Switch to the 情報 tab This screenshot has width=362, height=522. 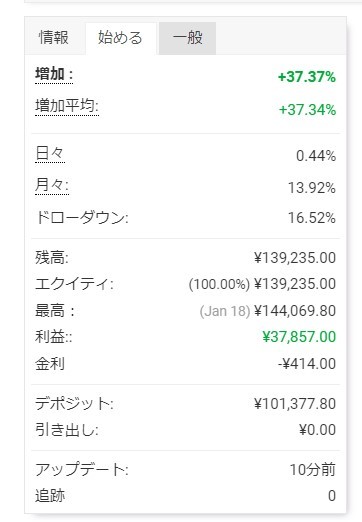54,37
